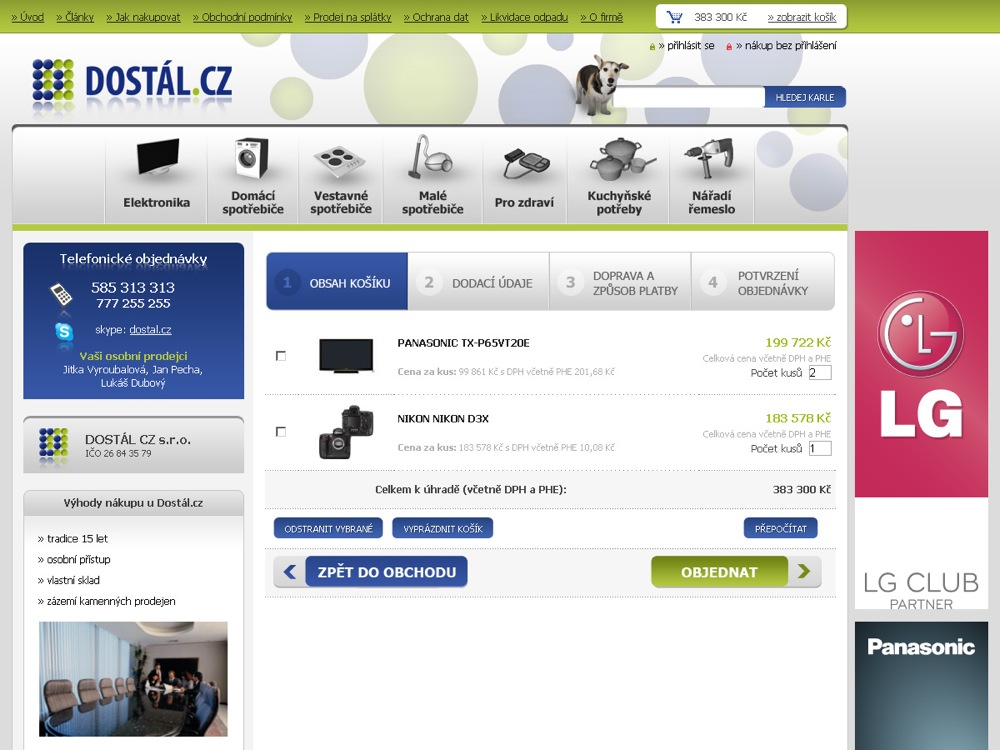The width and height of the screenshot is (1000, 750).
Task: Open Likvidace odpadu menu link
Action: (524, 17)
